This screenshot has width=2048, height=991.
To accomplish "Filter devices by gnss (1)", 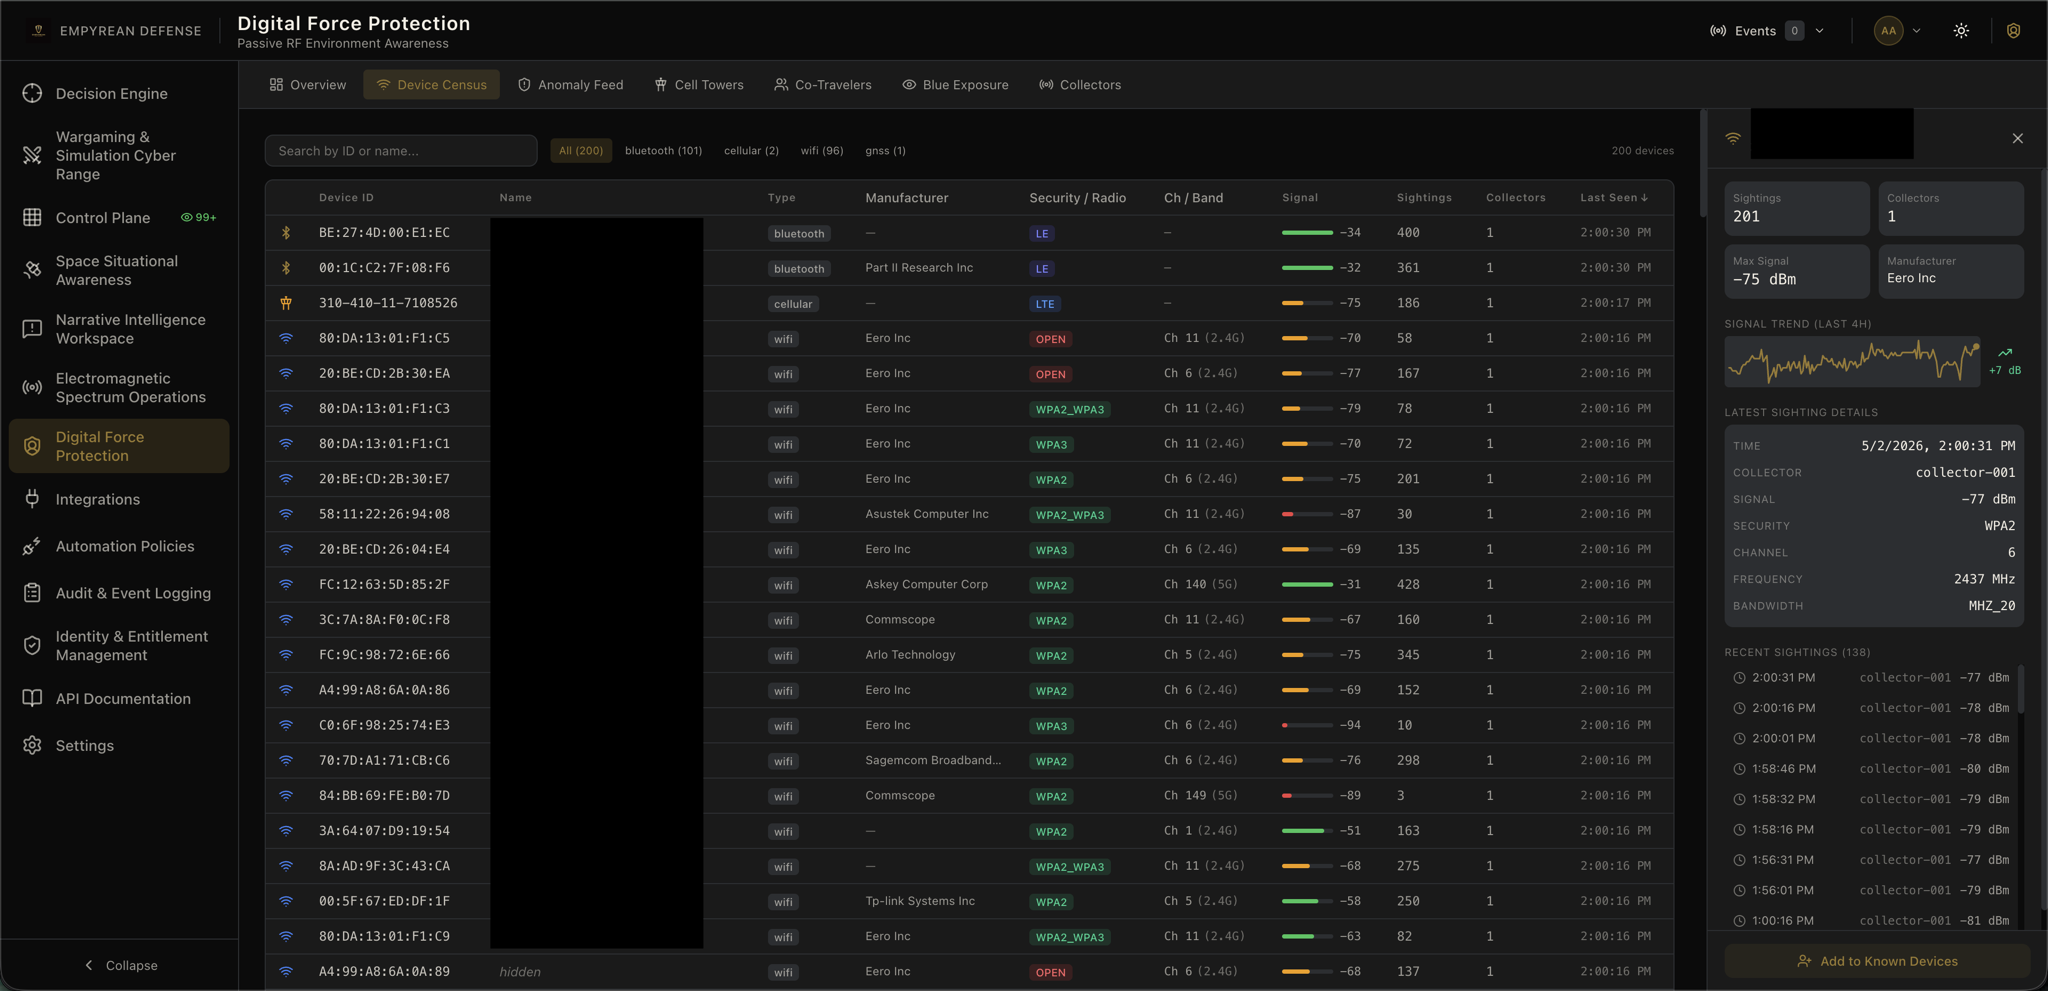I will tap(885, 151).
